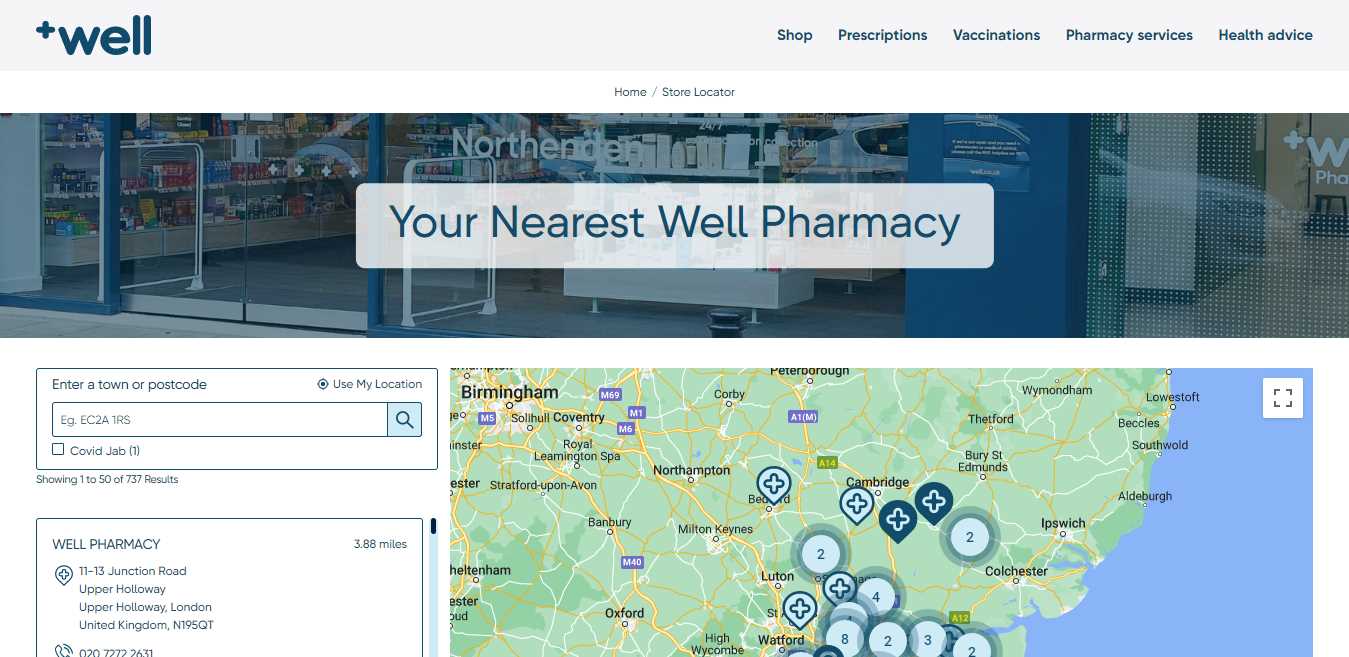Select the pharmacy pin near Bedford
Viewport: 1349px width, 657px height.
pos(773,486)
